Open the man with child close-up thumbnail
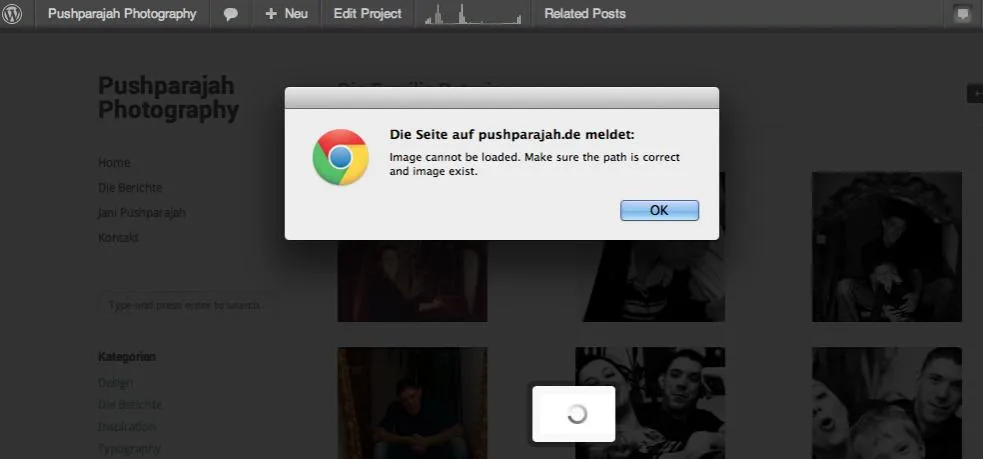Screen dimensions: 983x459 coord(887,403)
